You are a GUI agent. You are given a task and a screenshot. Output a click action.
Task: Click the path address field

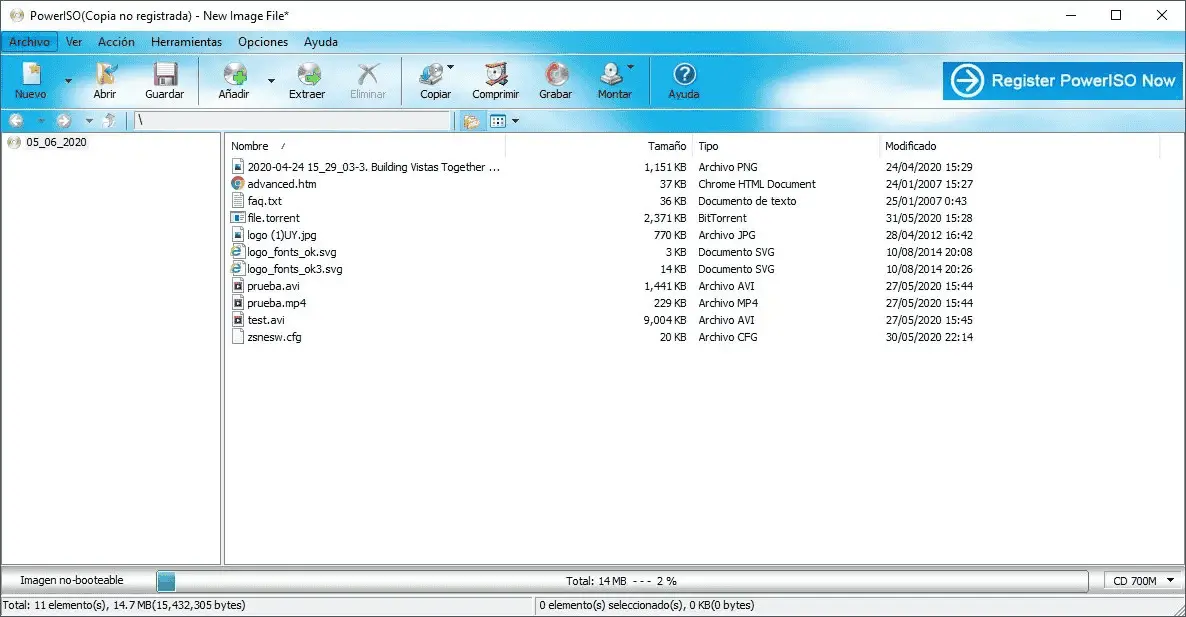(x=293, y=120)
